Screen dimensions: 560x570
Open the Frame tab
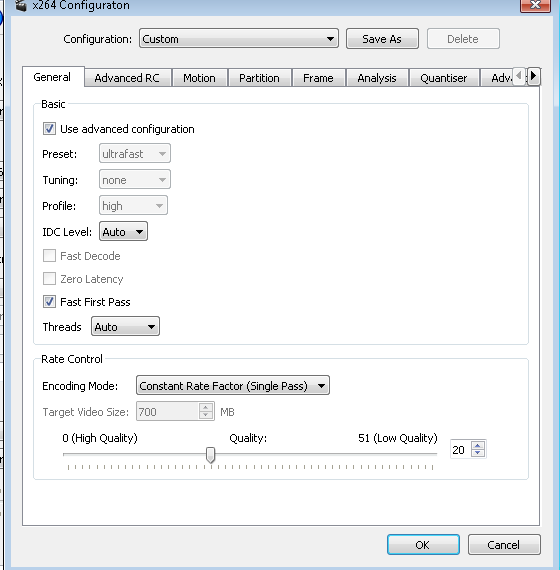[x=318, y=78]
